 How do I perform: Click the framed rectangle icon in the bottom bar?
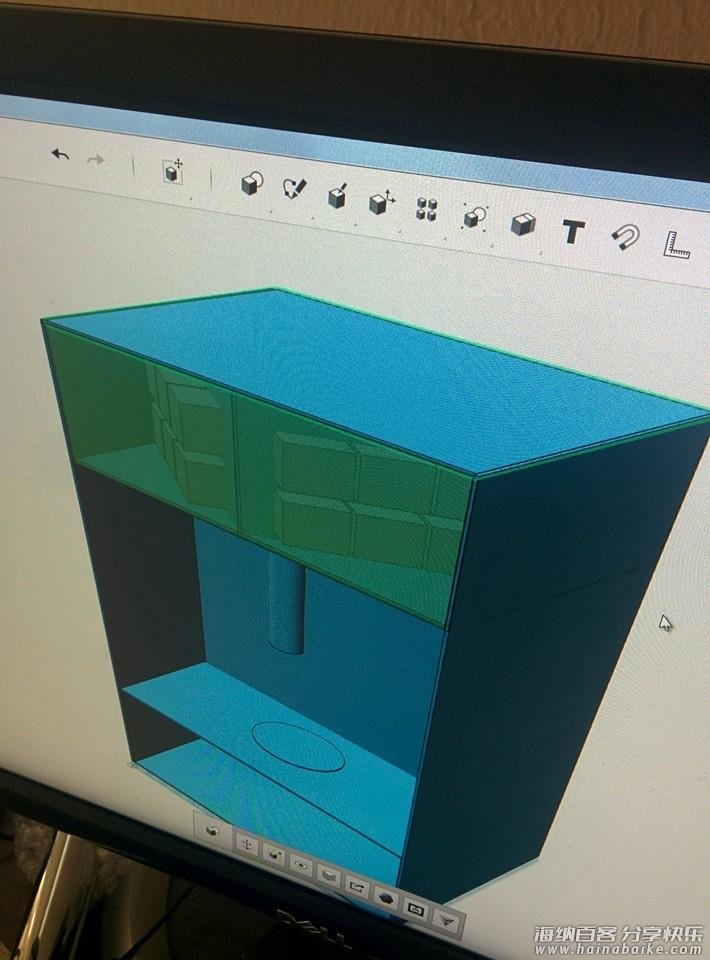click(415, 909)
